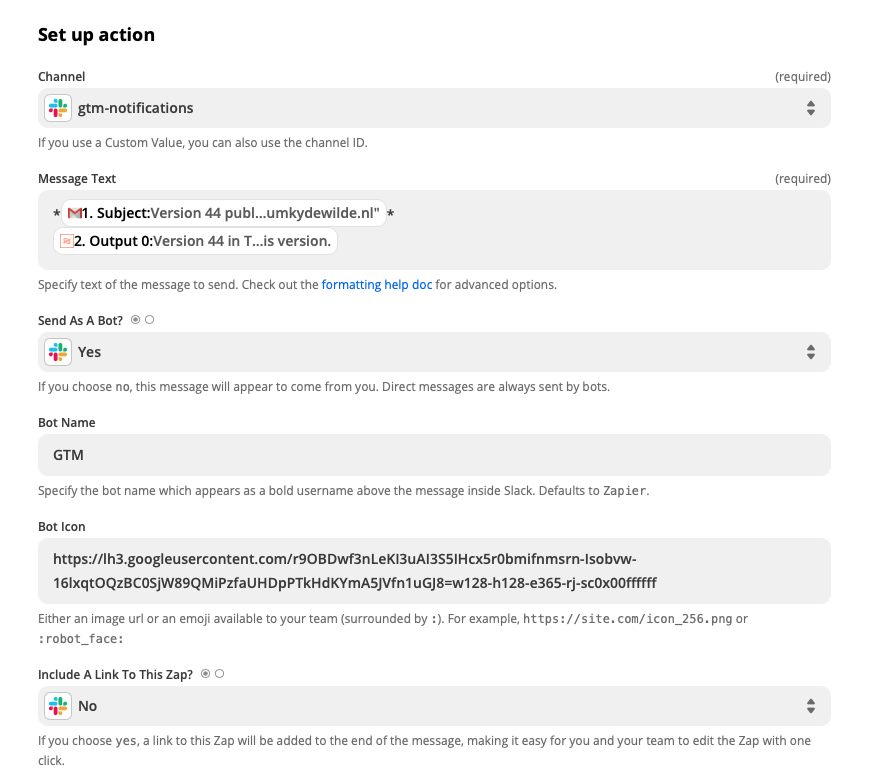Viewport: 871px width, 782px height.
Task: Click the gtm-notifications channel value
Action: (135, 108)
